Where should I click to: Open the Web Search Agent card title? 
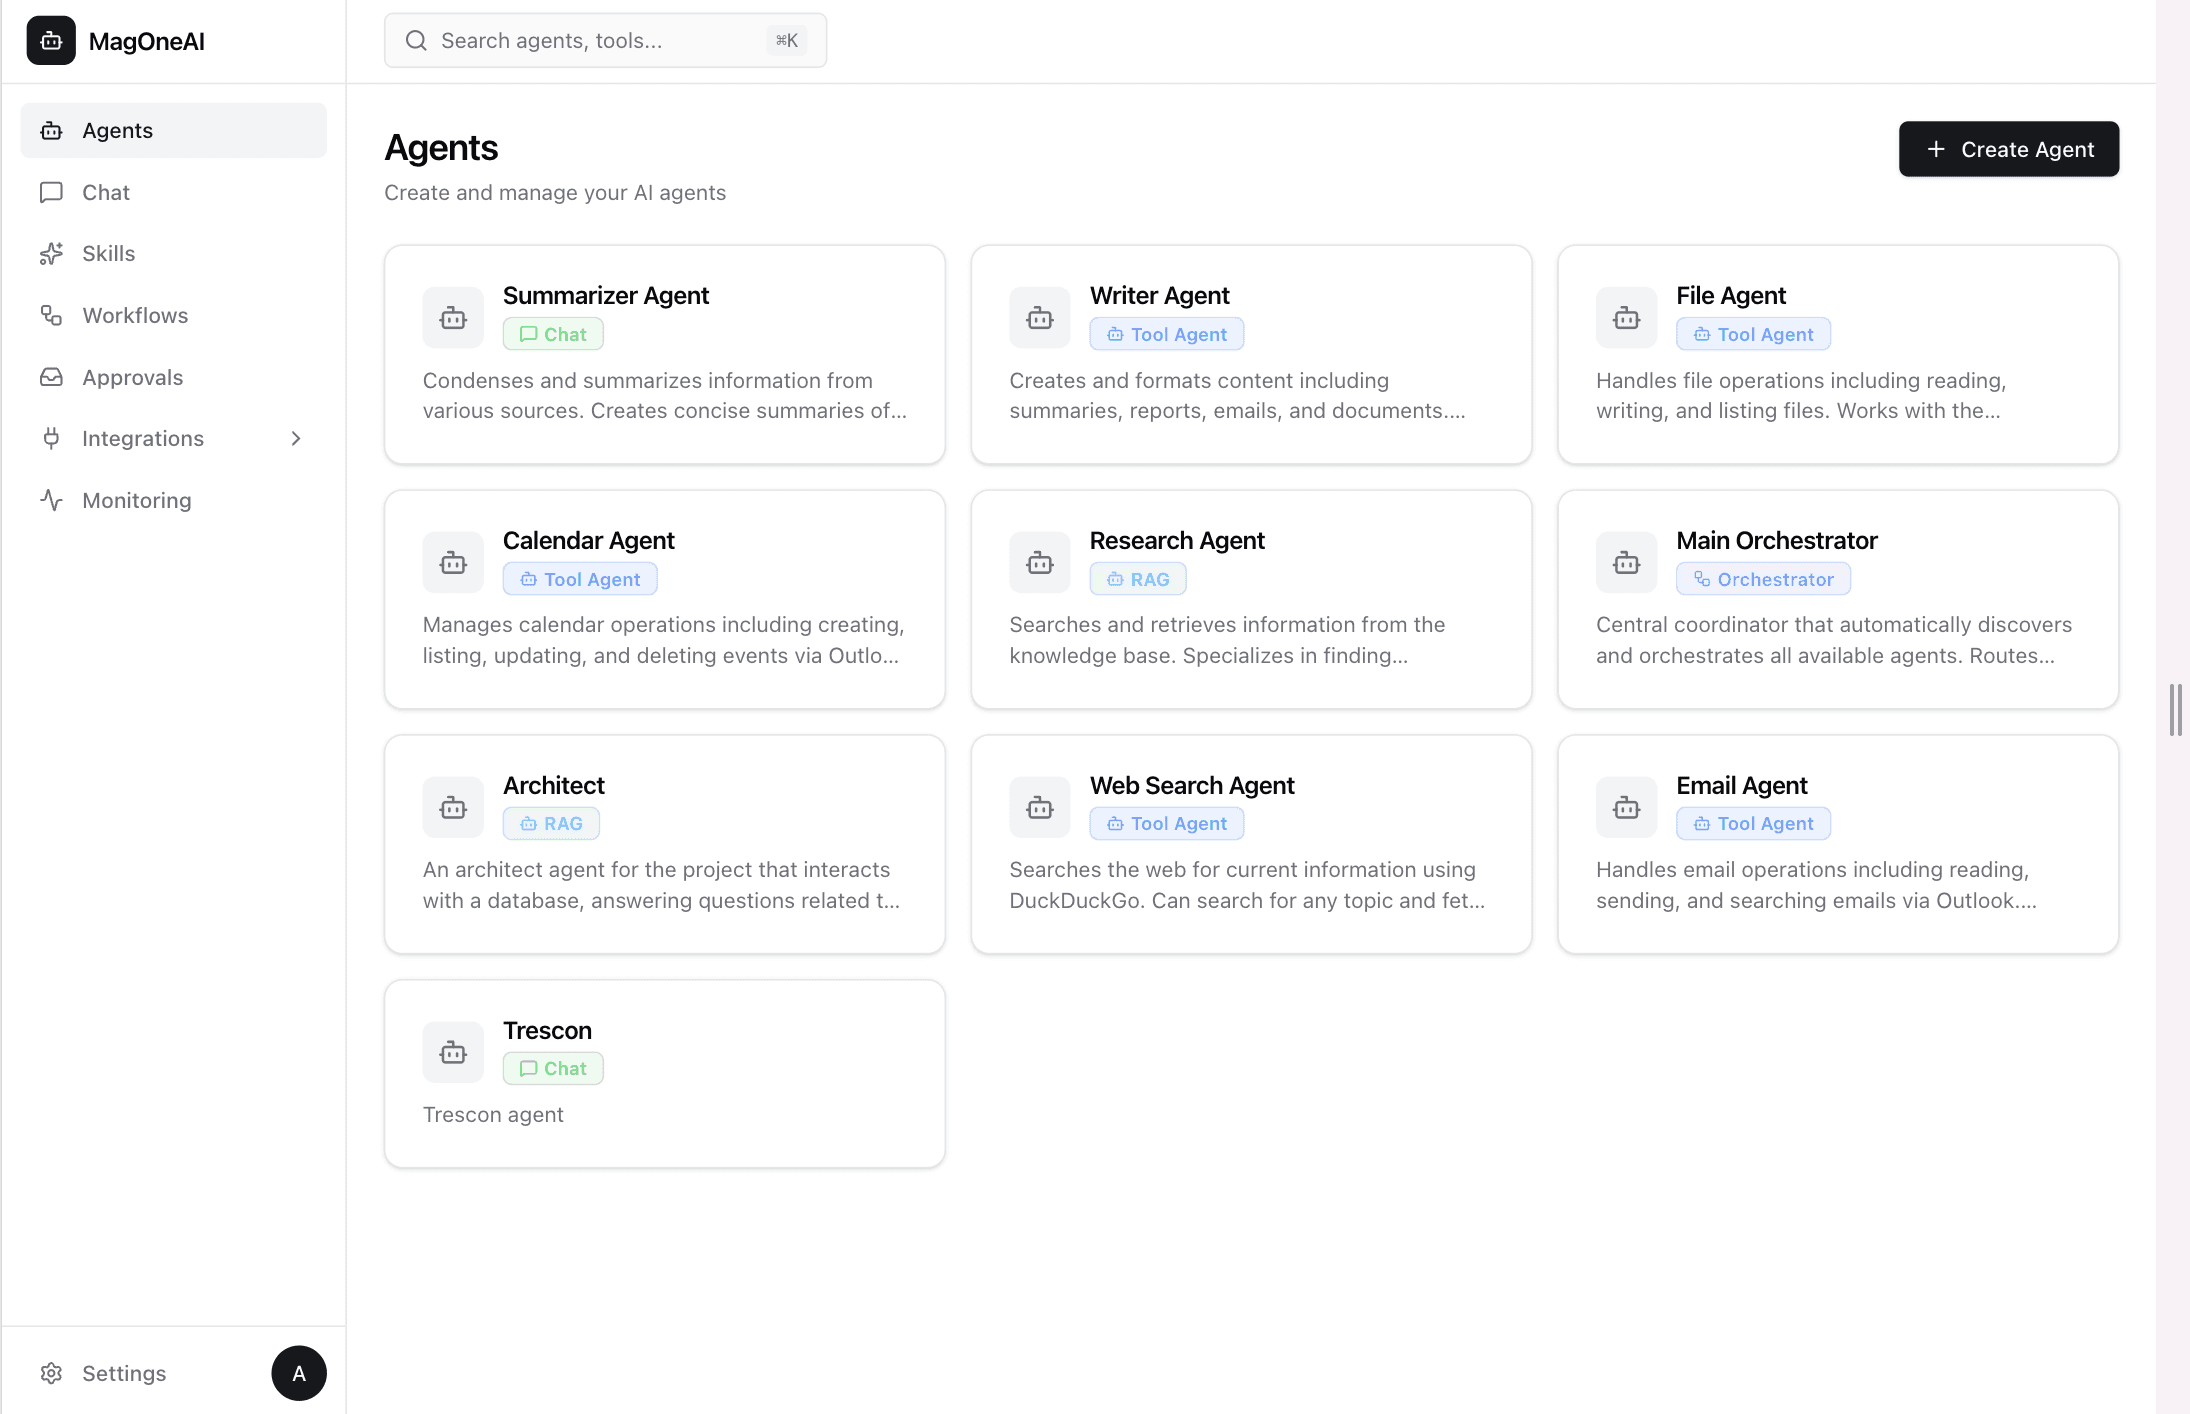(1191, 785)
